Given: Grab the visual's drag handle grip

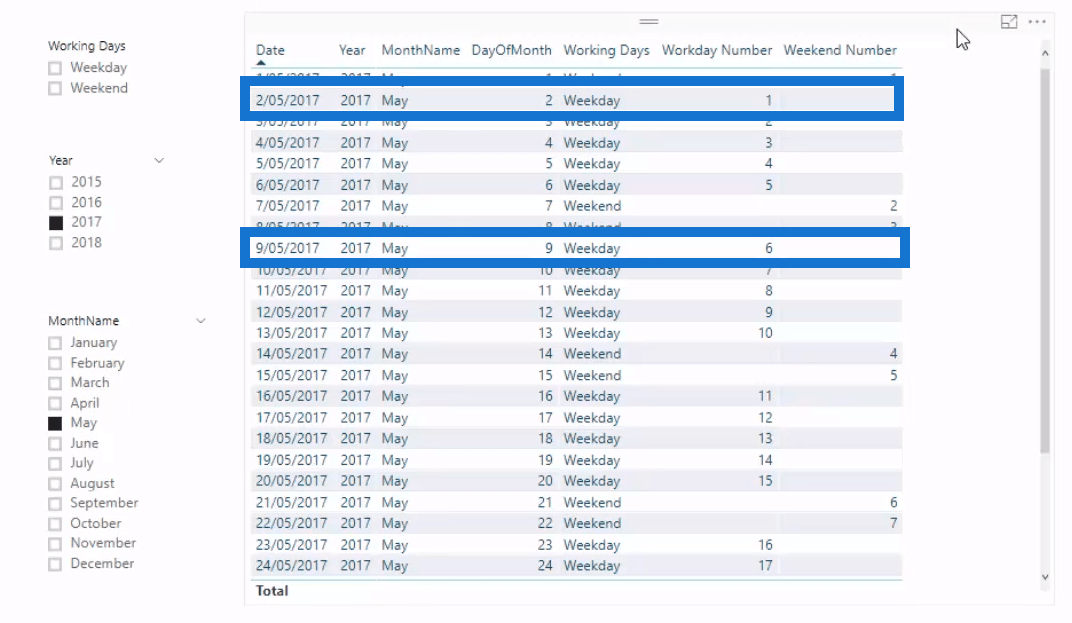Looking at the screenshot, I should [649, 22].
